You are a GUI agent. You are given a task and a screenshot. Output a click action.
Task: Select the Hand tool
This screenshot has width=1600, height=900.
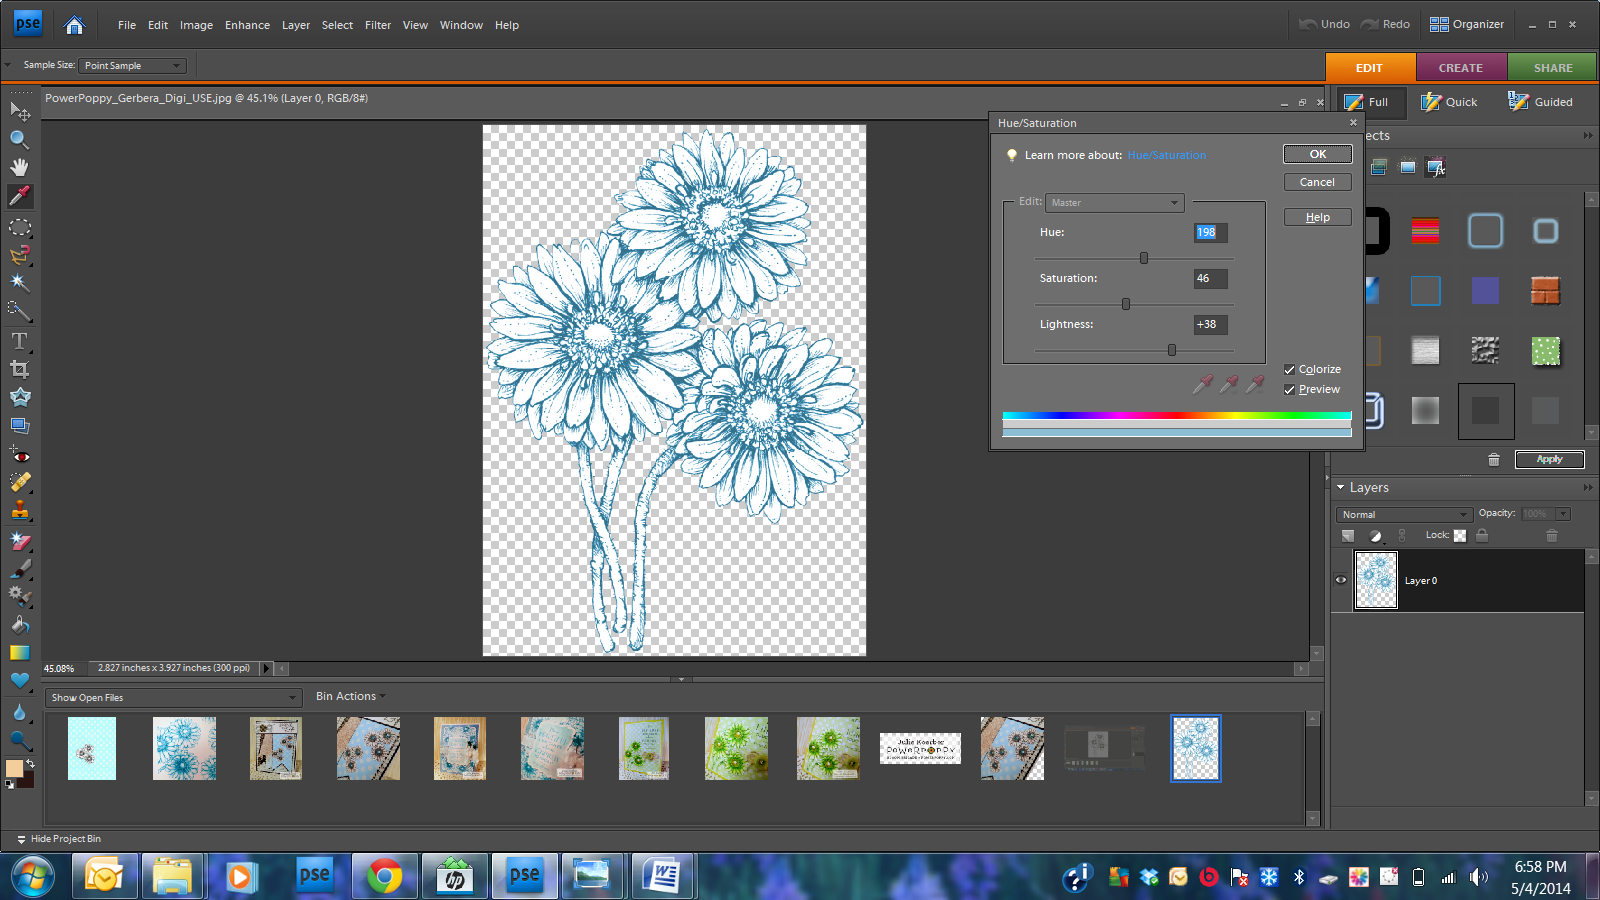pos(19,167)
